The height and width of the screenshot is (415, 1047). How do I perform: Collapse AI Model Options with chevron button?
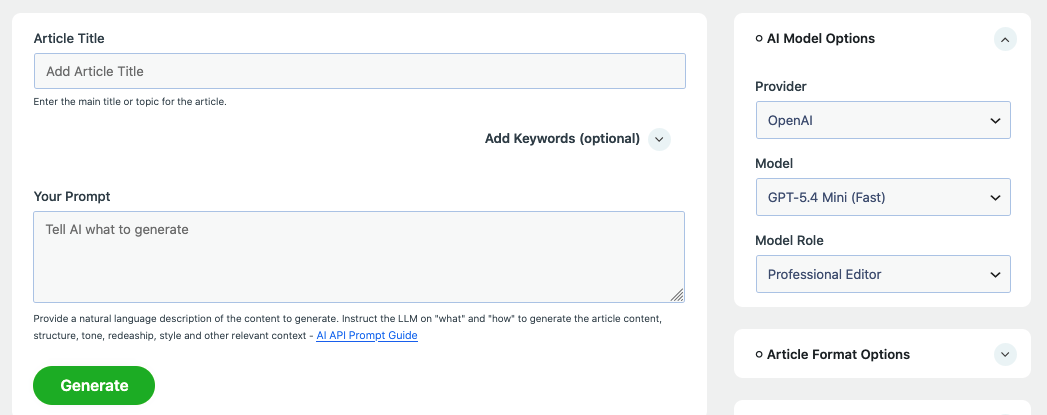coord(1005,39)
